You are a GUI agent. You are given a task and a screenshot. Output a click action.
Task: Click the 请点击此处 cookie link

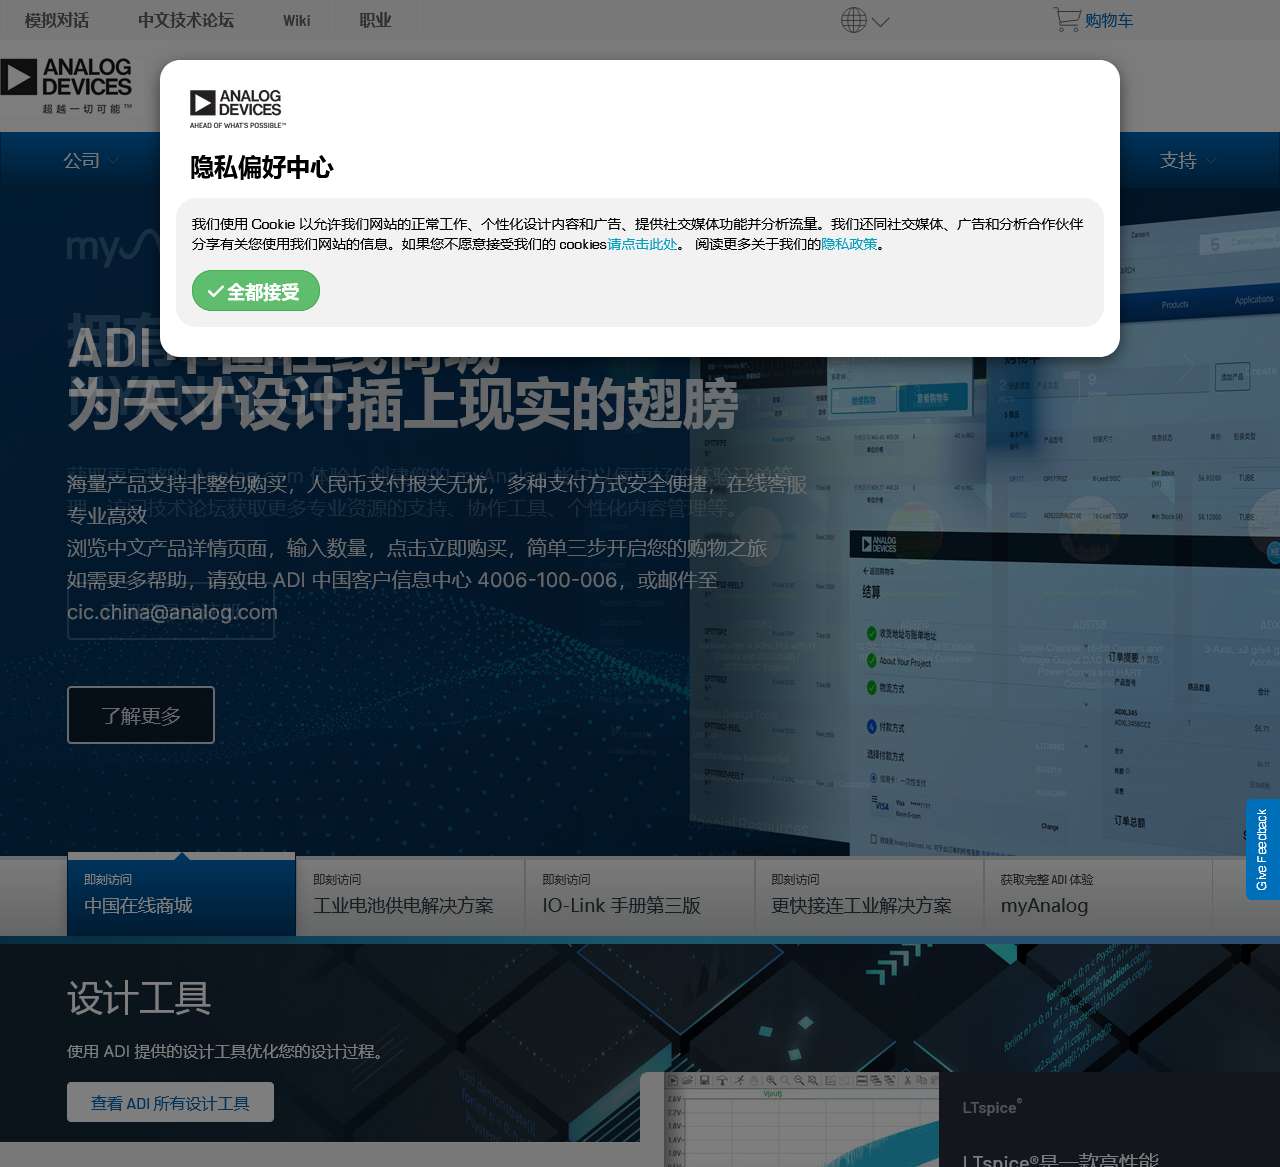coord(642,244)
